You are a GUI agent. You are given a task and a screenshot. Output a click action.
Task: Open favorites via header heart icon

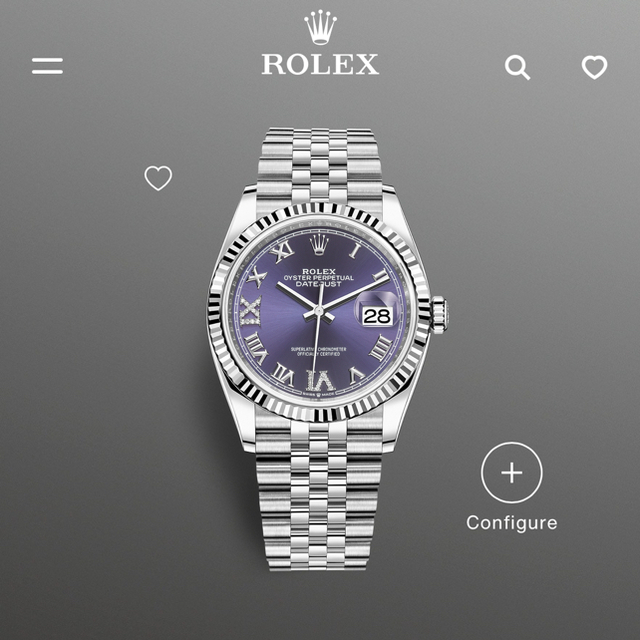point(594,67)
